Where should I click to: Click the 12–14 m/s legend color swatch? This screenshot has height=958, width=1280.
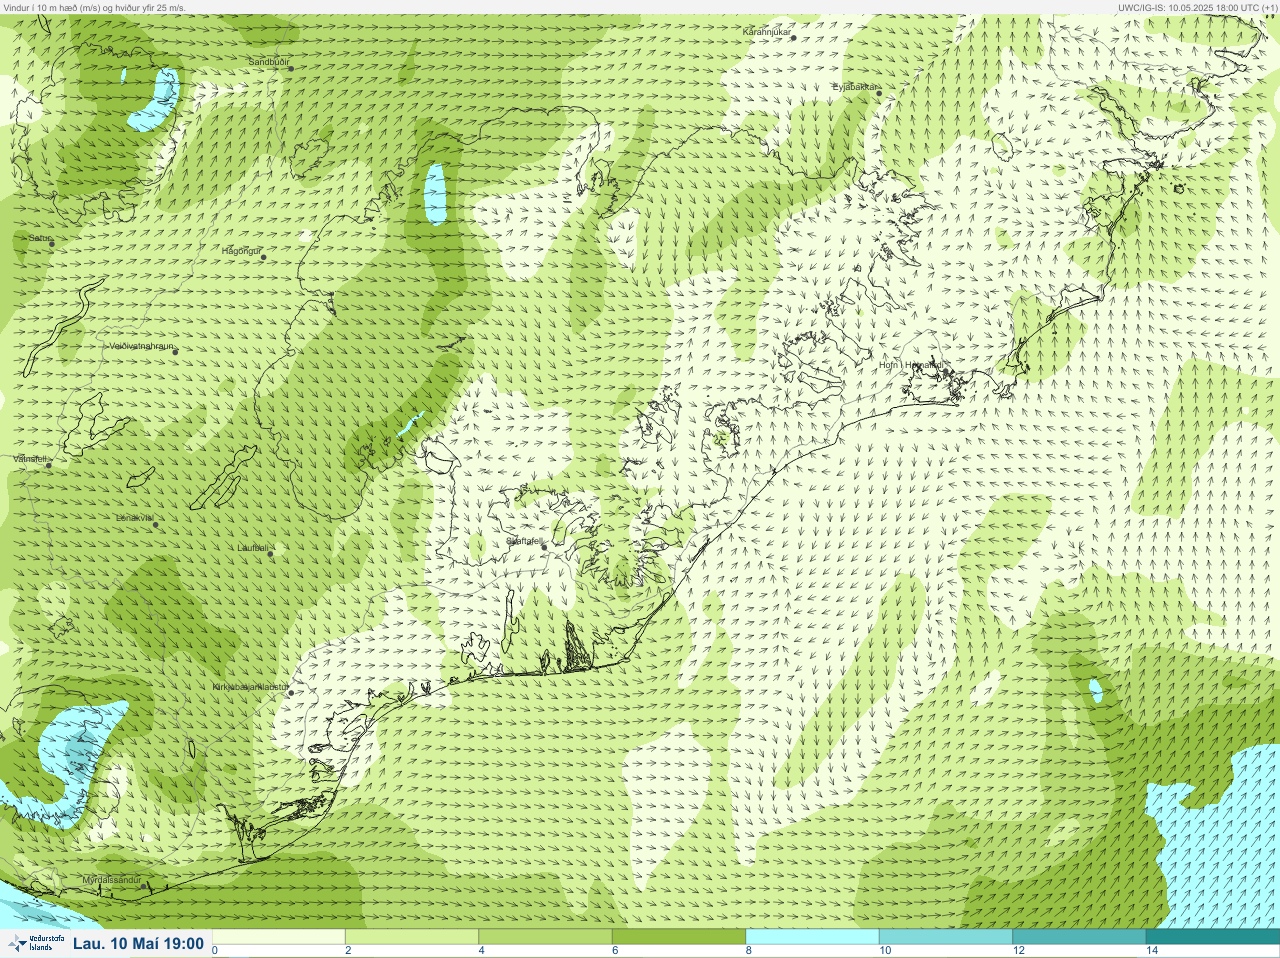[1079, 937]
